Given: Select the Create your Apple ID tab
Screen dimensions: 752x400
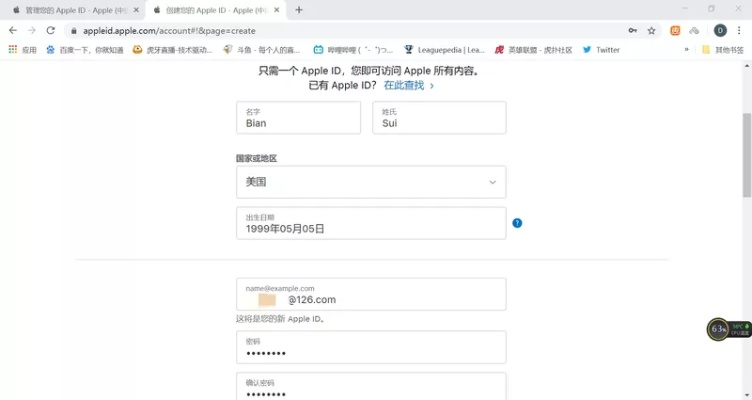Looking at the screenshot, I should tap(215, 10).
